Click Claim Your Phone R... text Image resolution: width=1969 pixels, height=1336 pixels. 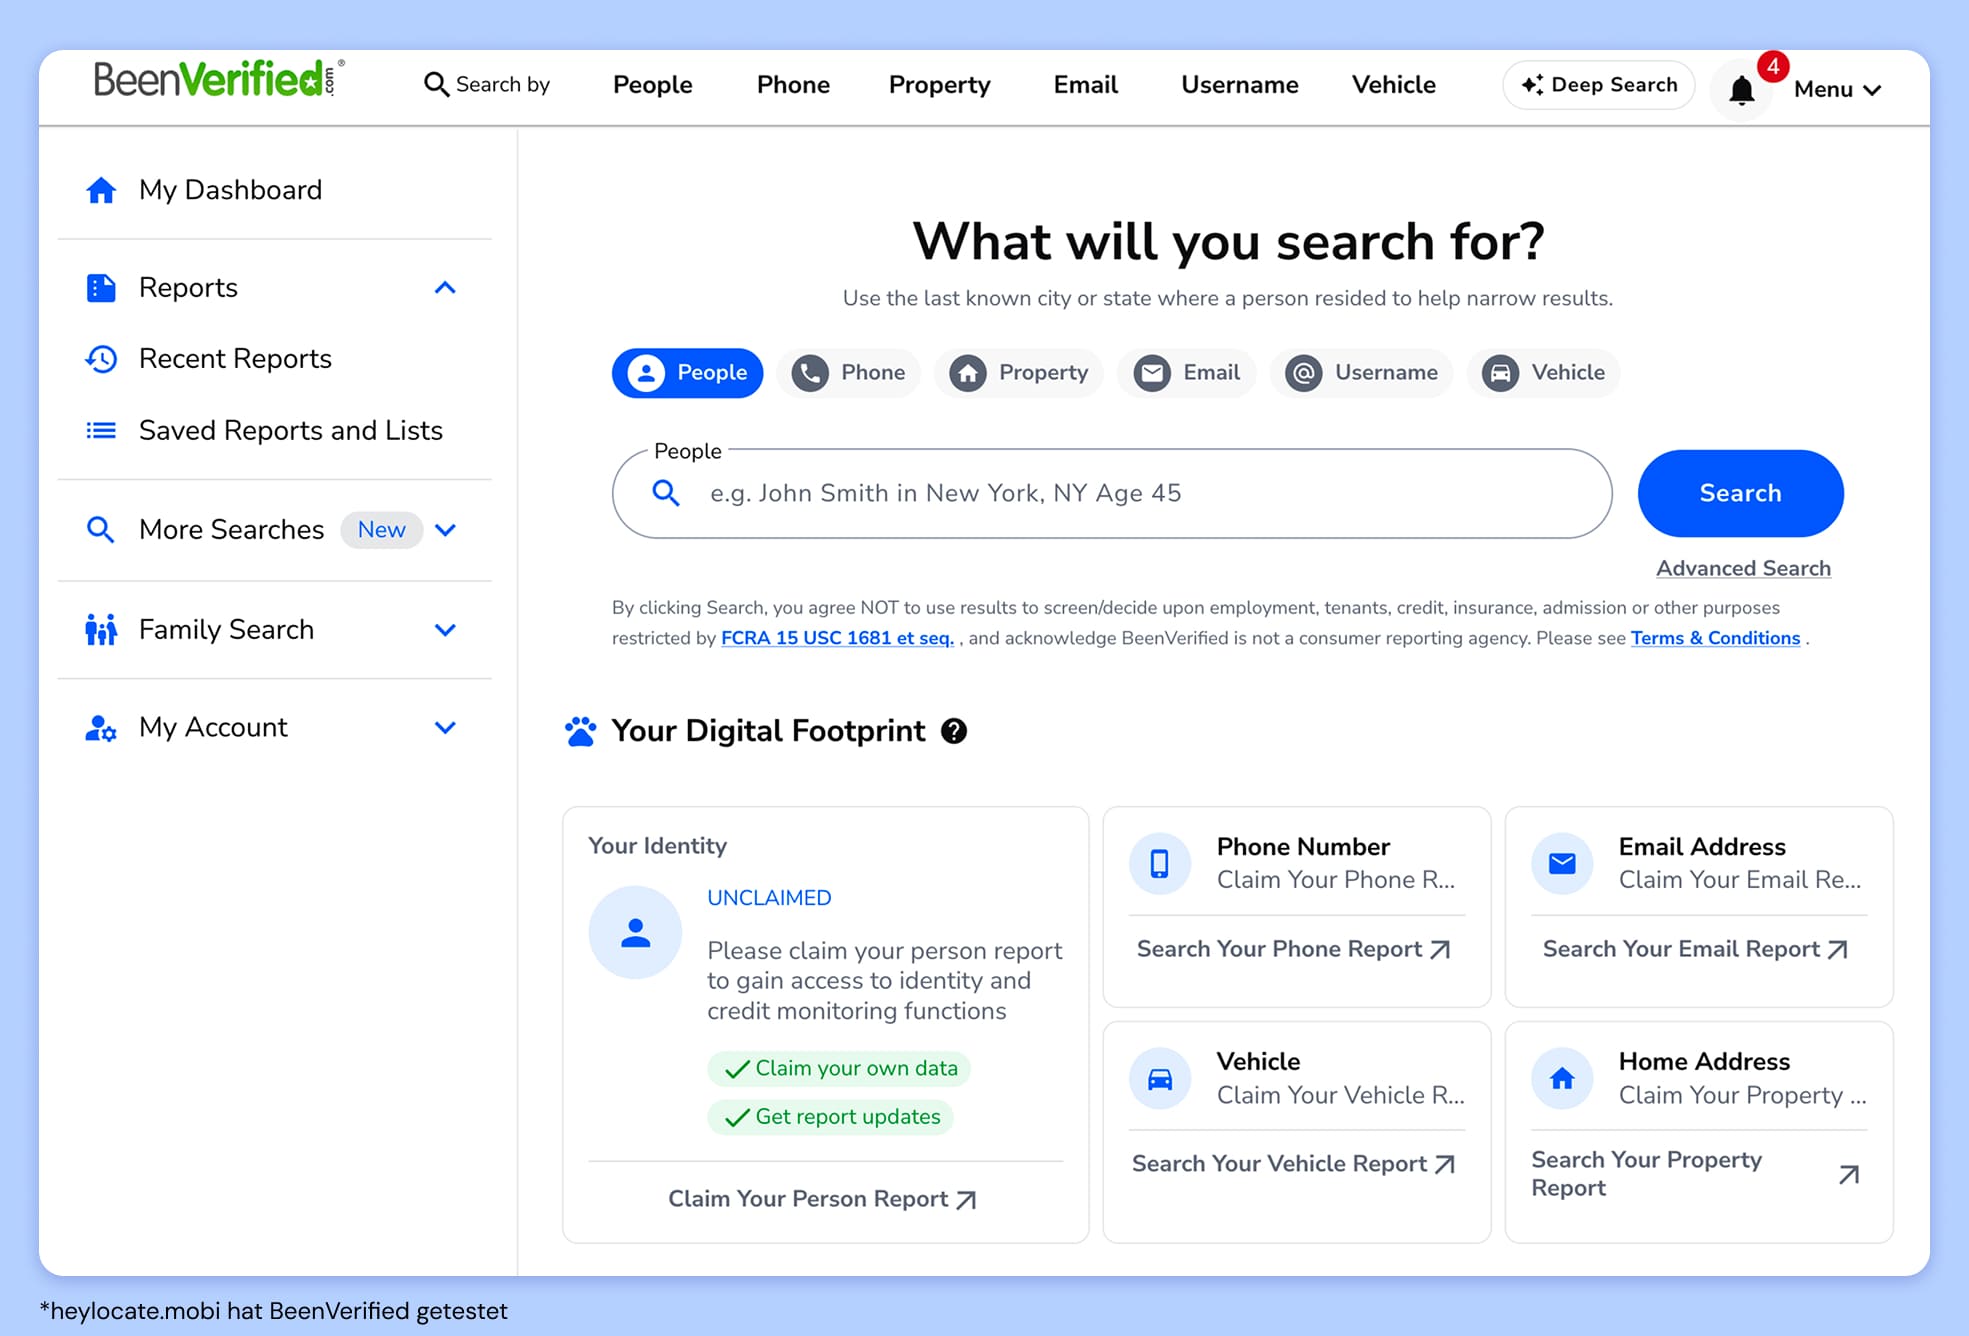pos(1336,880)
